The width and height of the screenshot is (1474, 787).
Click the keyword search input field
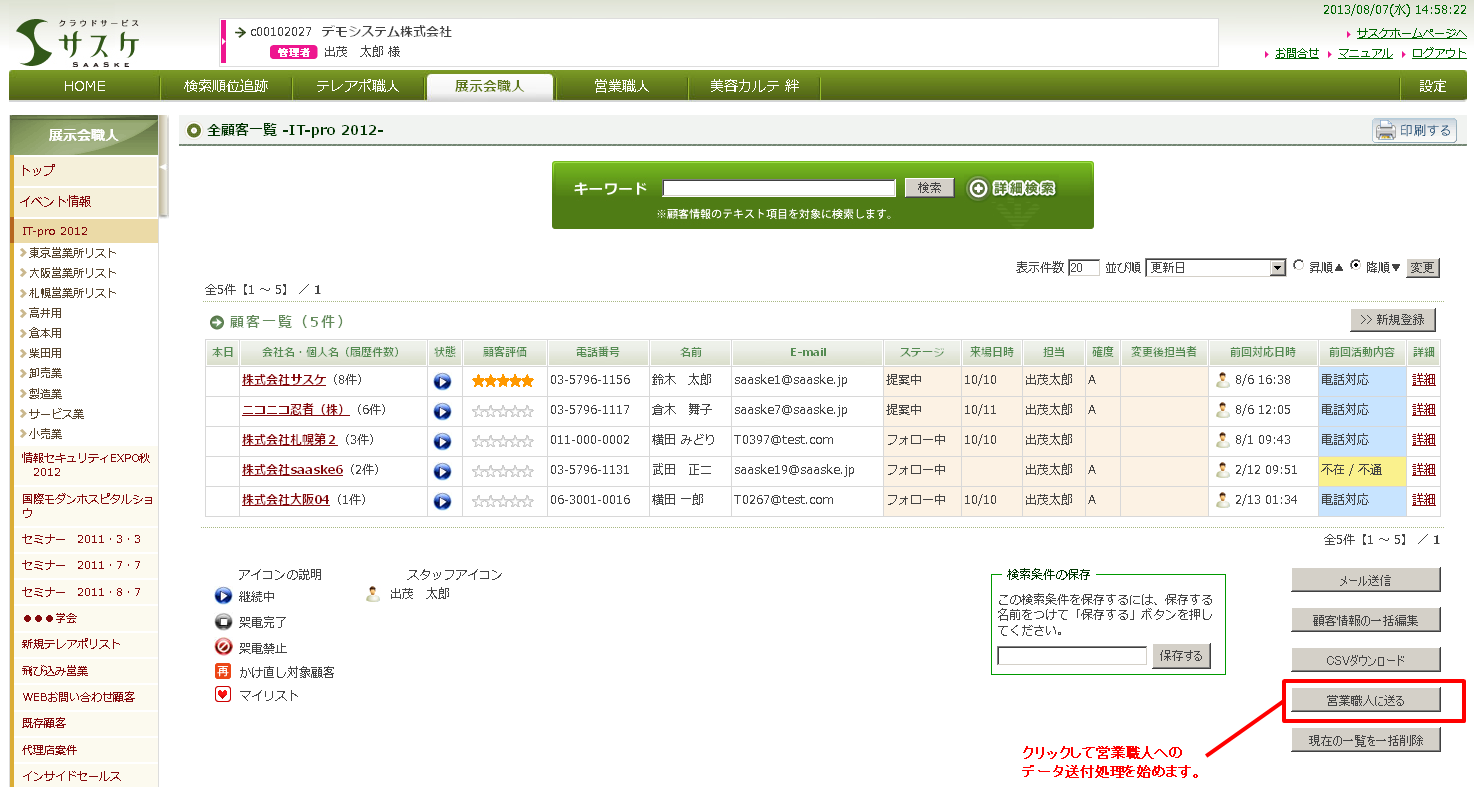click(778, 188)
